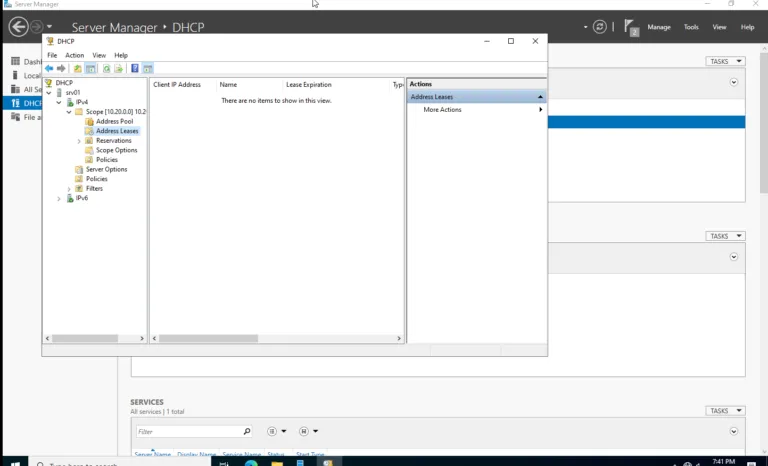Collapse the Address Leases actions section
This screenshot has width=768, height=466.
540,97
